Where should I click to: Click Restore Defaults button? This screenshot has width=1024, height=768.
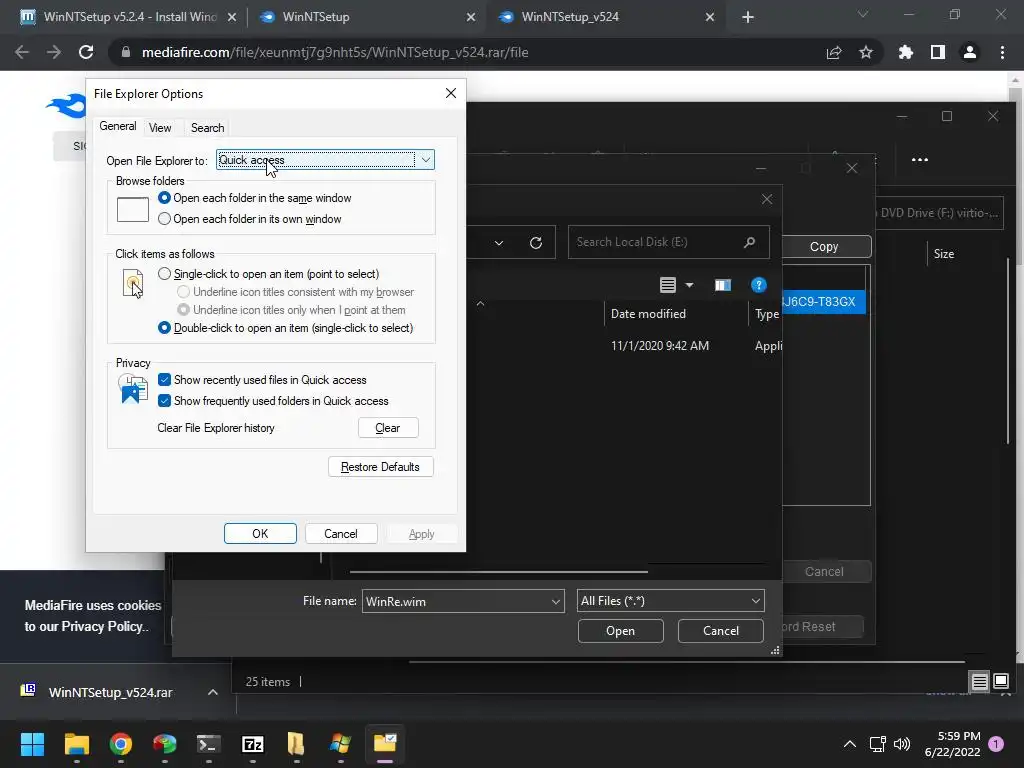point(380,467)
